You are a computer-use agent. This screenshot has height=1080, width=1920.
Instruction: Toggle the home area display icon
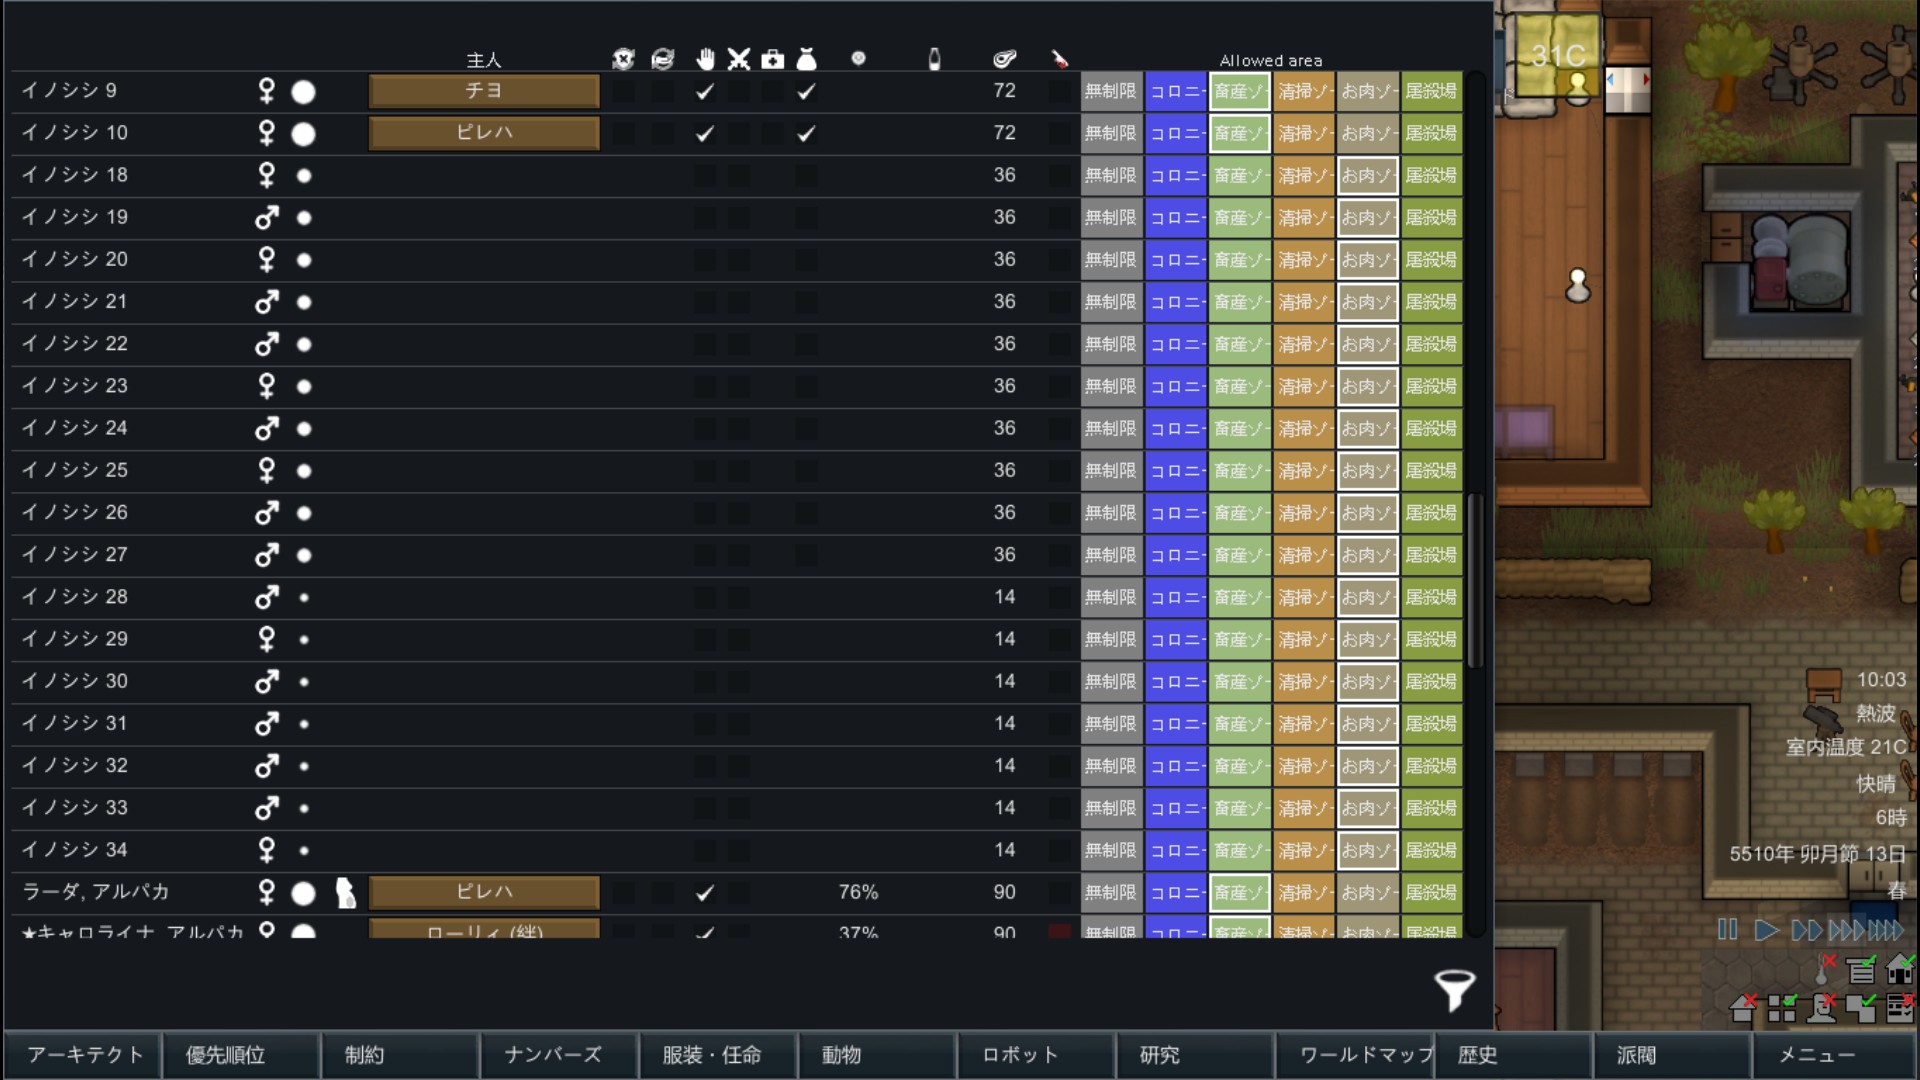(1899, 969)
